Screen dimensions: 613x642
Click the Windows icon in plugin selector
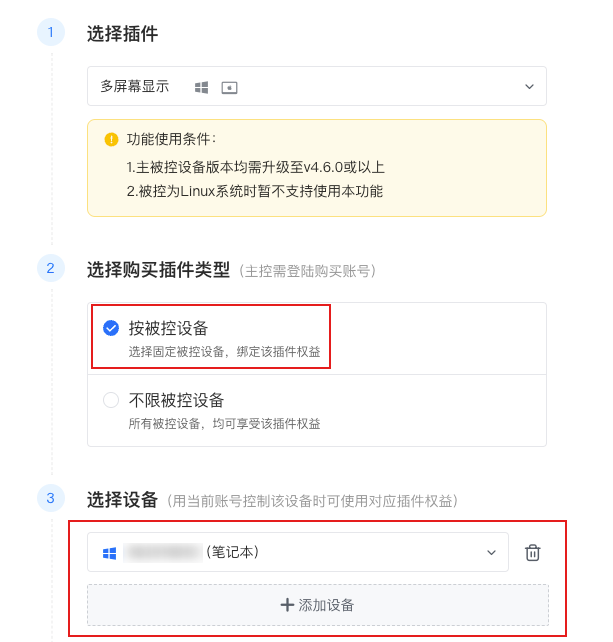[201, 87]
